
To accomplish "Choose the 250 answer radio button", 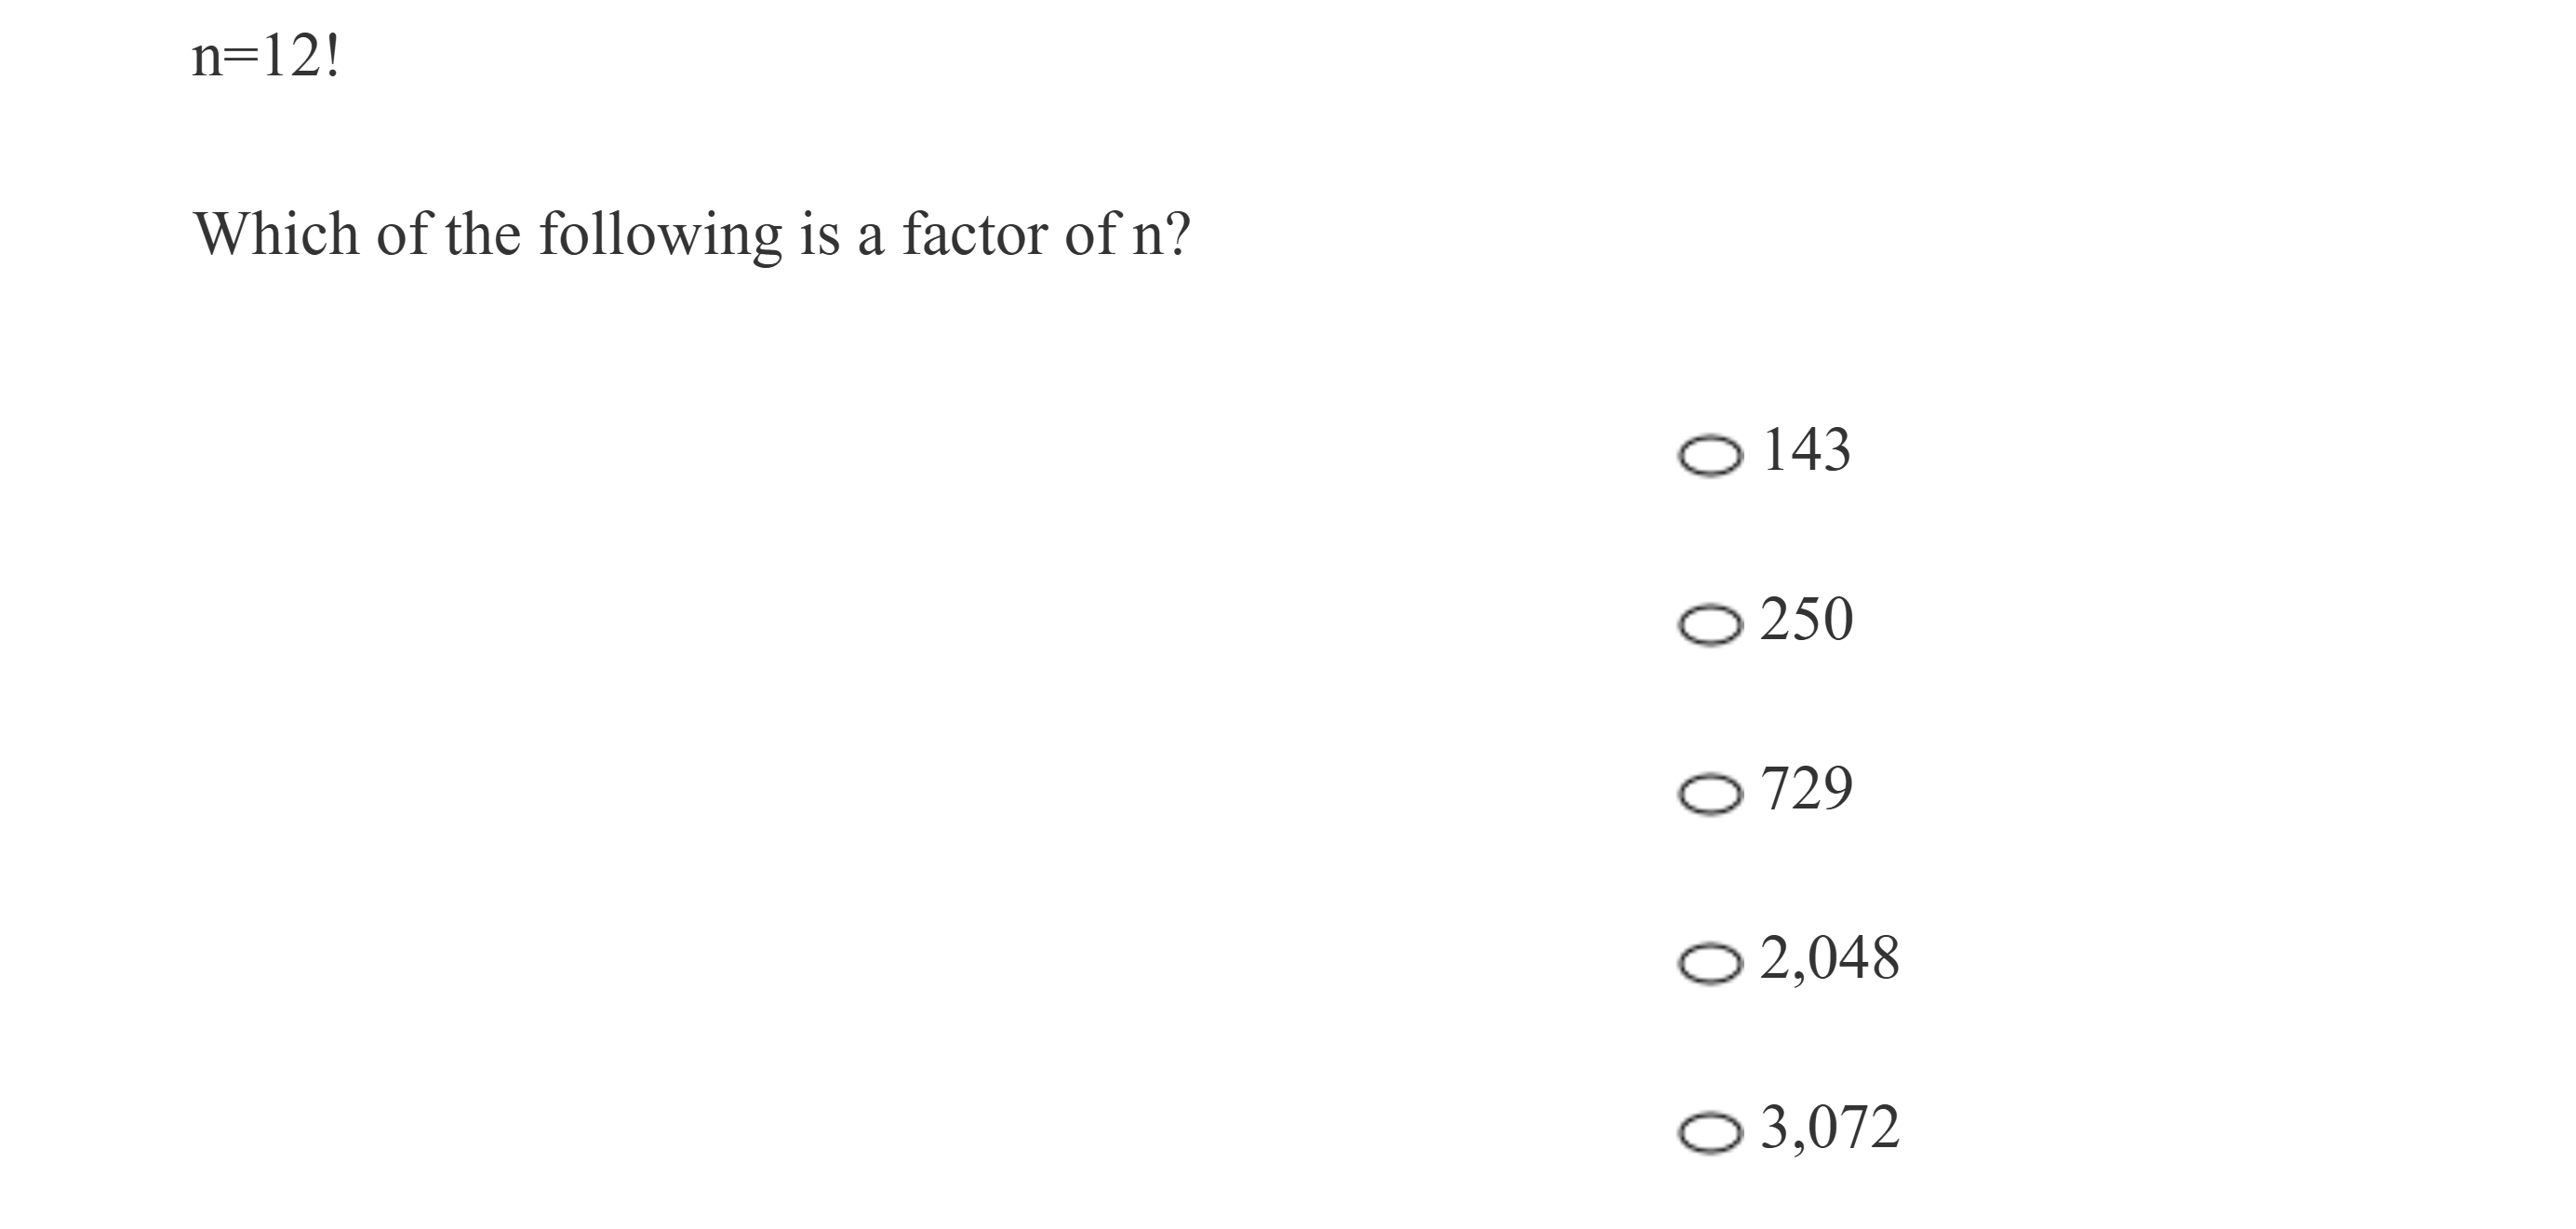I will [x=1709, y=626].
